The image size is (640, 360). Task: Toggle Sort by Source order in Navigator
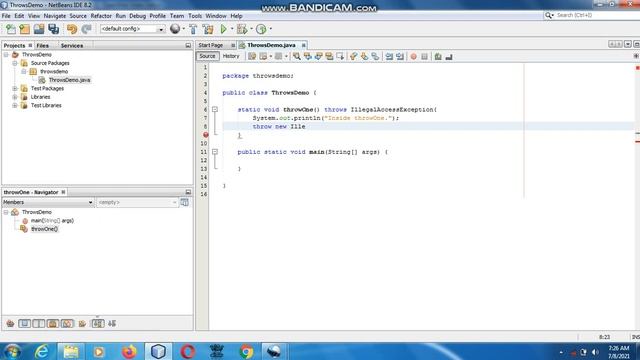112,324
